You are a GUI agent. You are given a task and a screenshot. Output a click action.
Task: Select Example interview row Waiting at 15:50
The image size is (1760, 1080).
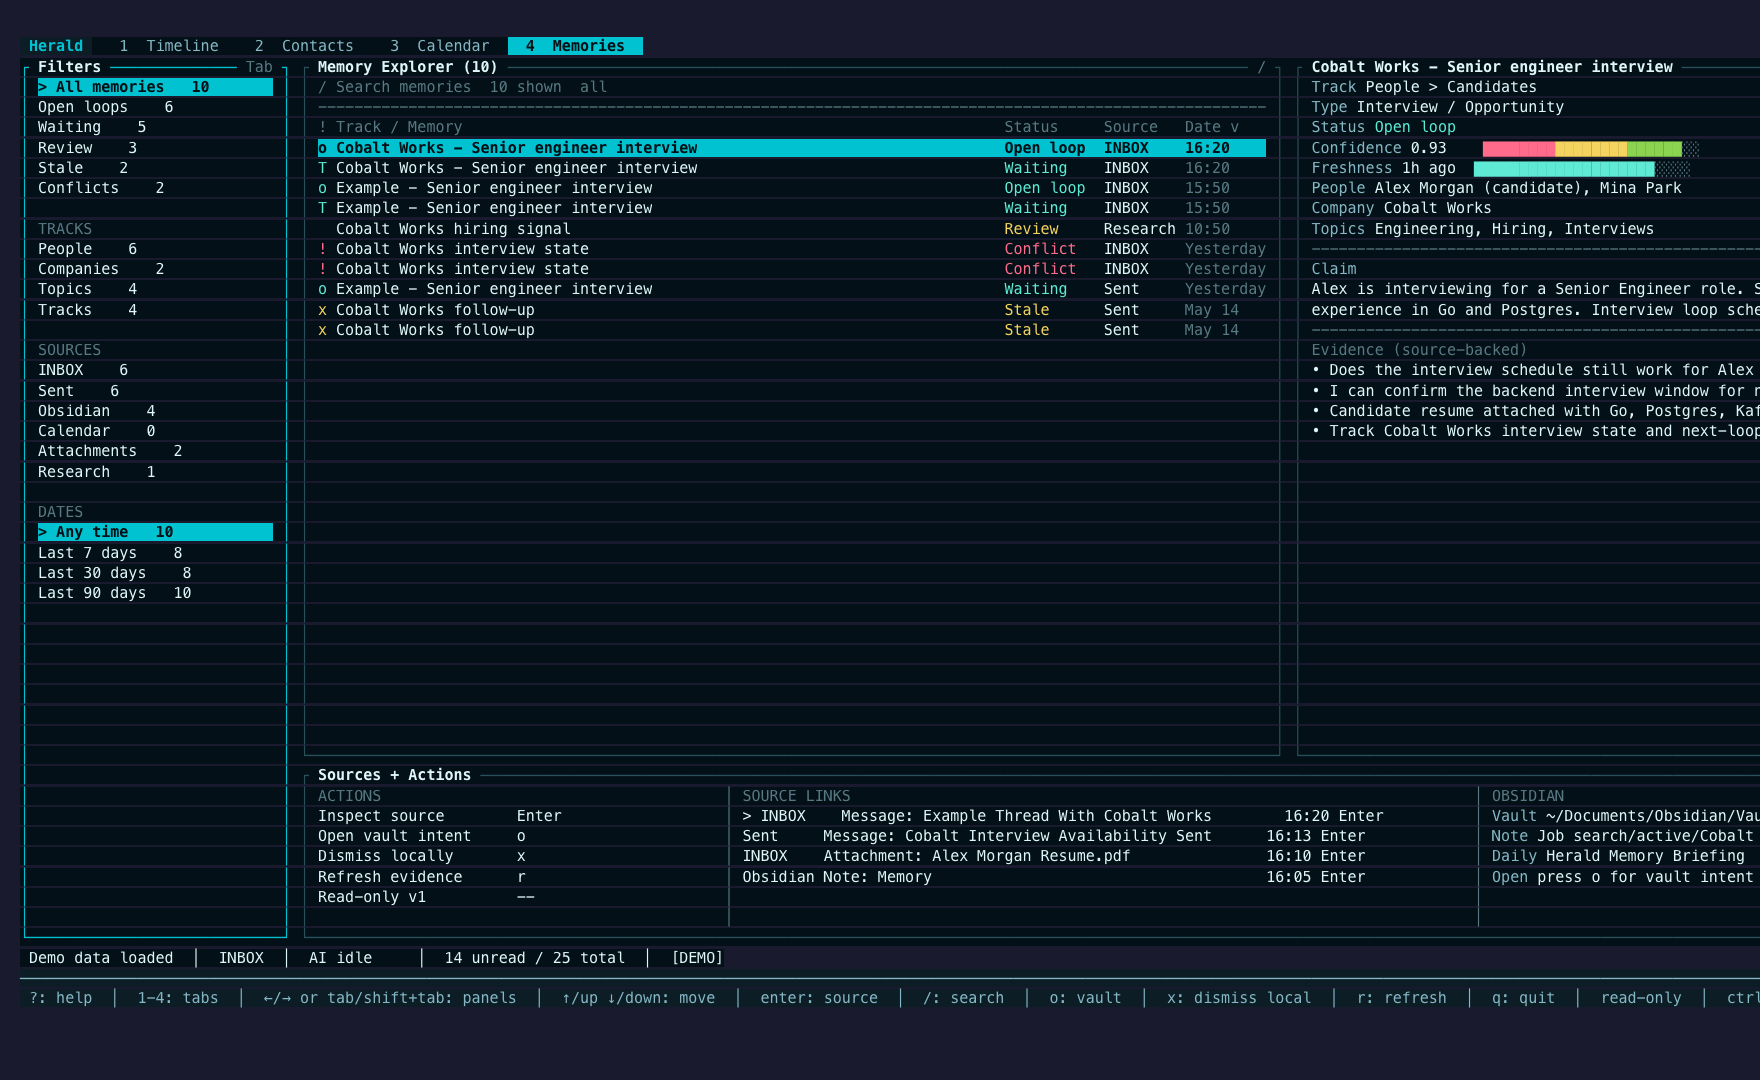point(791,208)
